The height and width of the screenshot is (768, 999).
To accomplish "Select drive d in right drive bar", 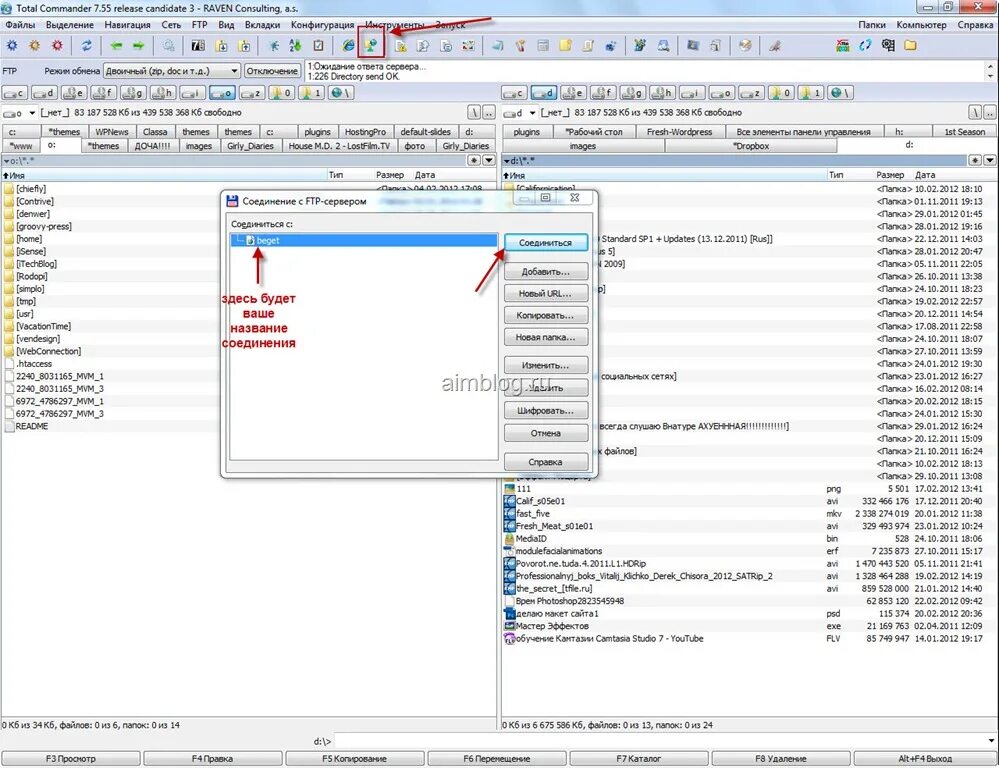I will pyautogui.click(x=543, y=93).
